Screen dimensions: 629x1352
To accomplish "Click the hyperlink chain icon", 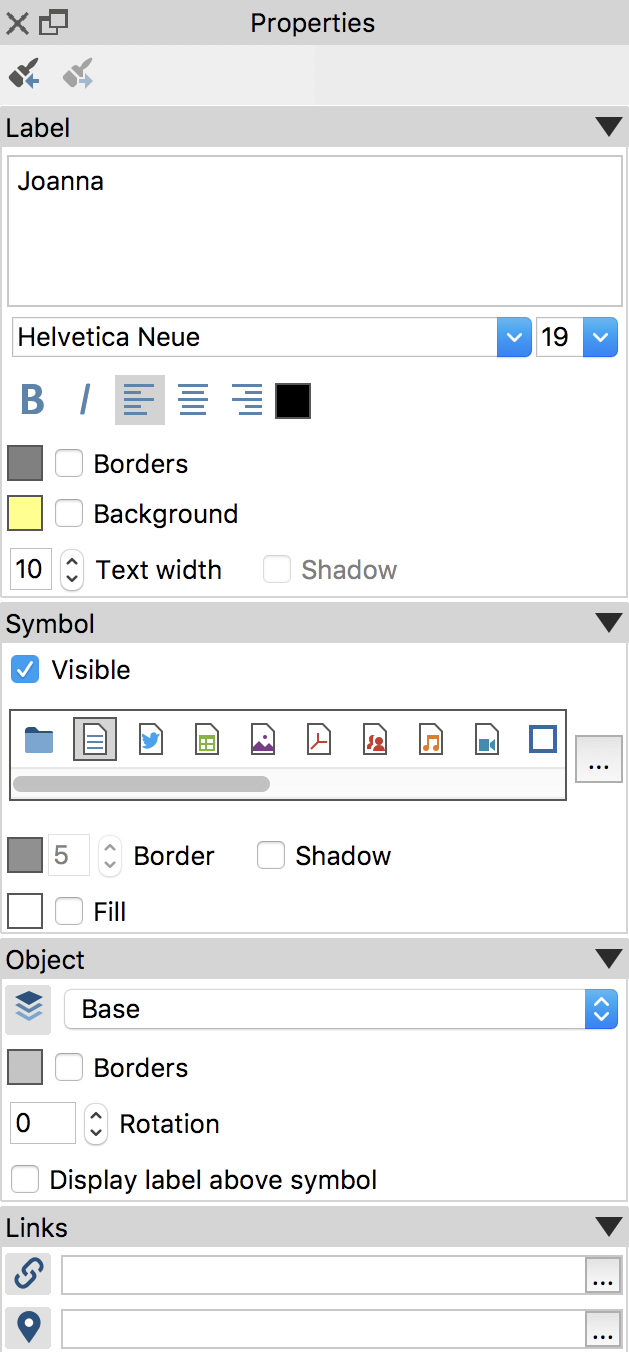I will pyautogui.click(x=28, y=1274).
